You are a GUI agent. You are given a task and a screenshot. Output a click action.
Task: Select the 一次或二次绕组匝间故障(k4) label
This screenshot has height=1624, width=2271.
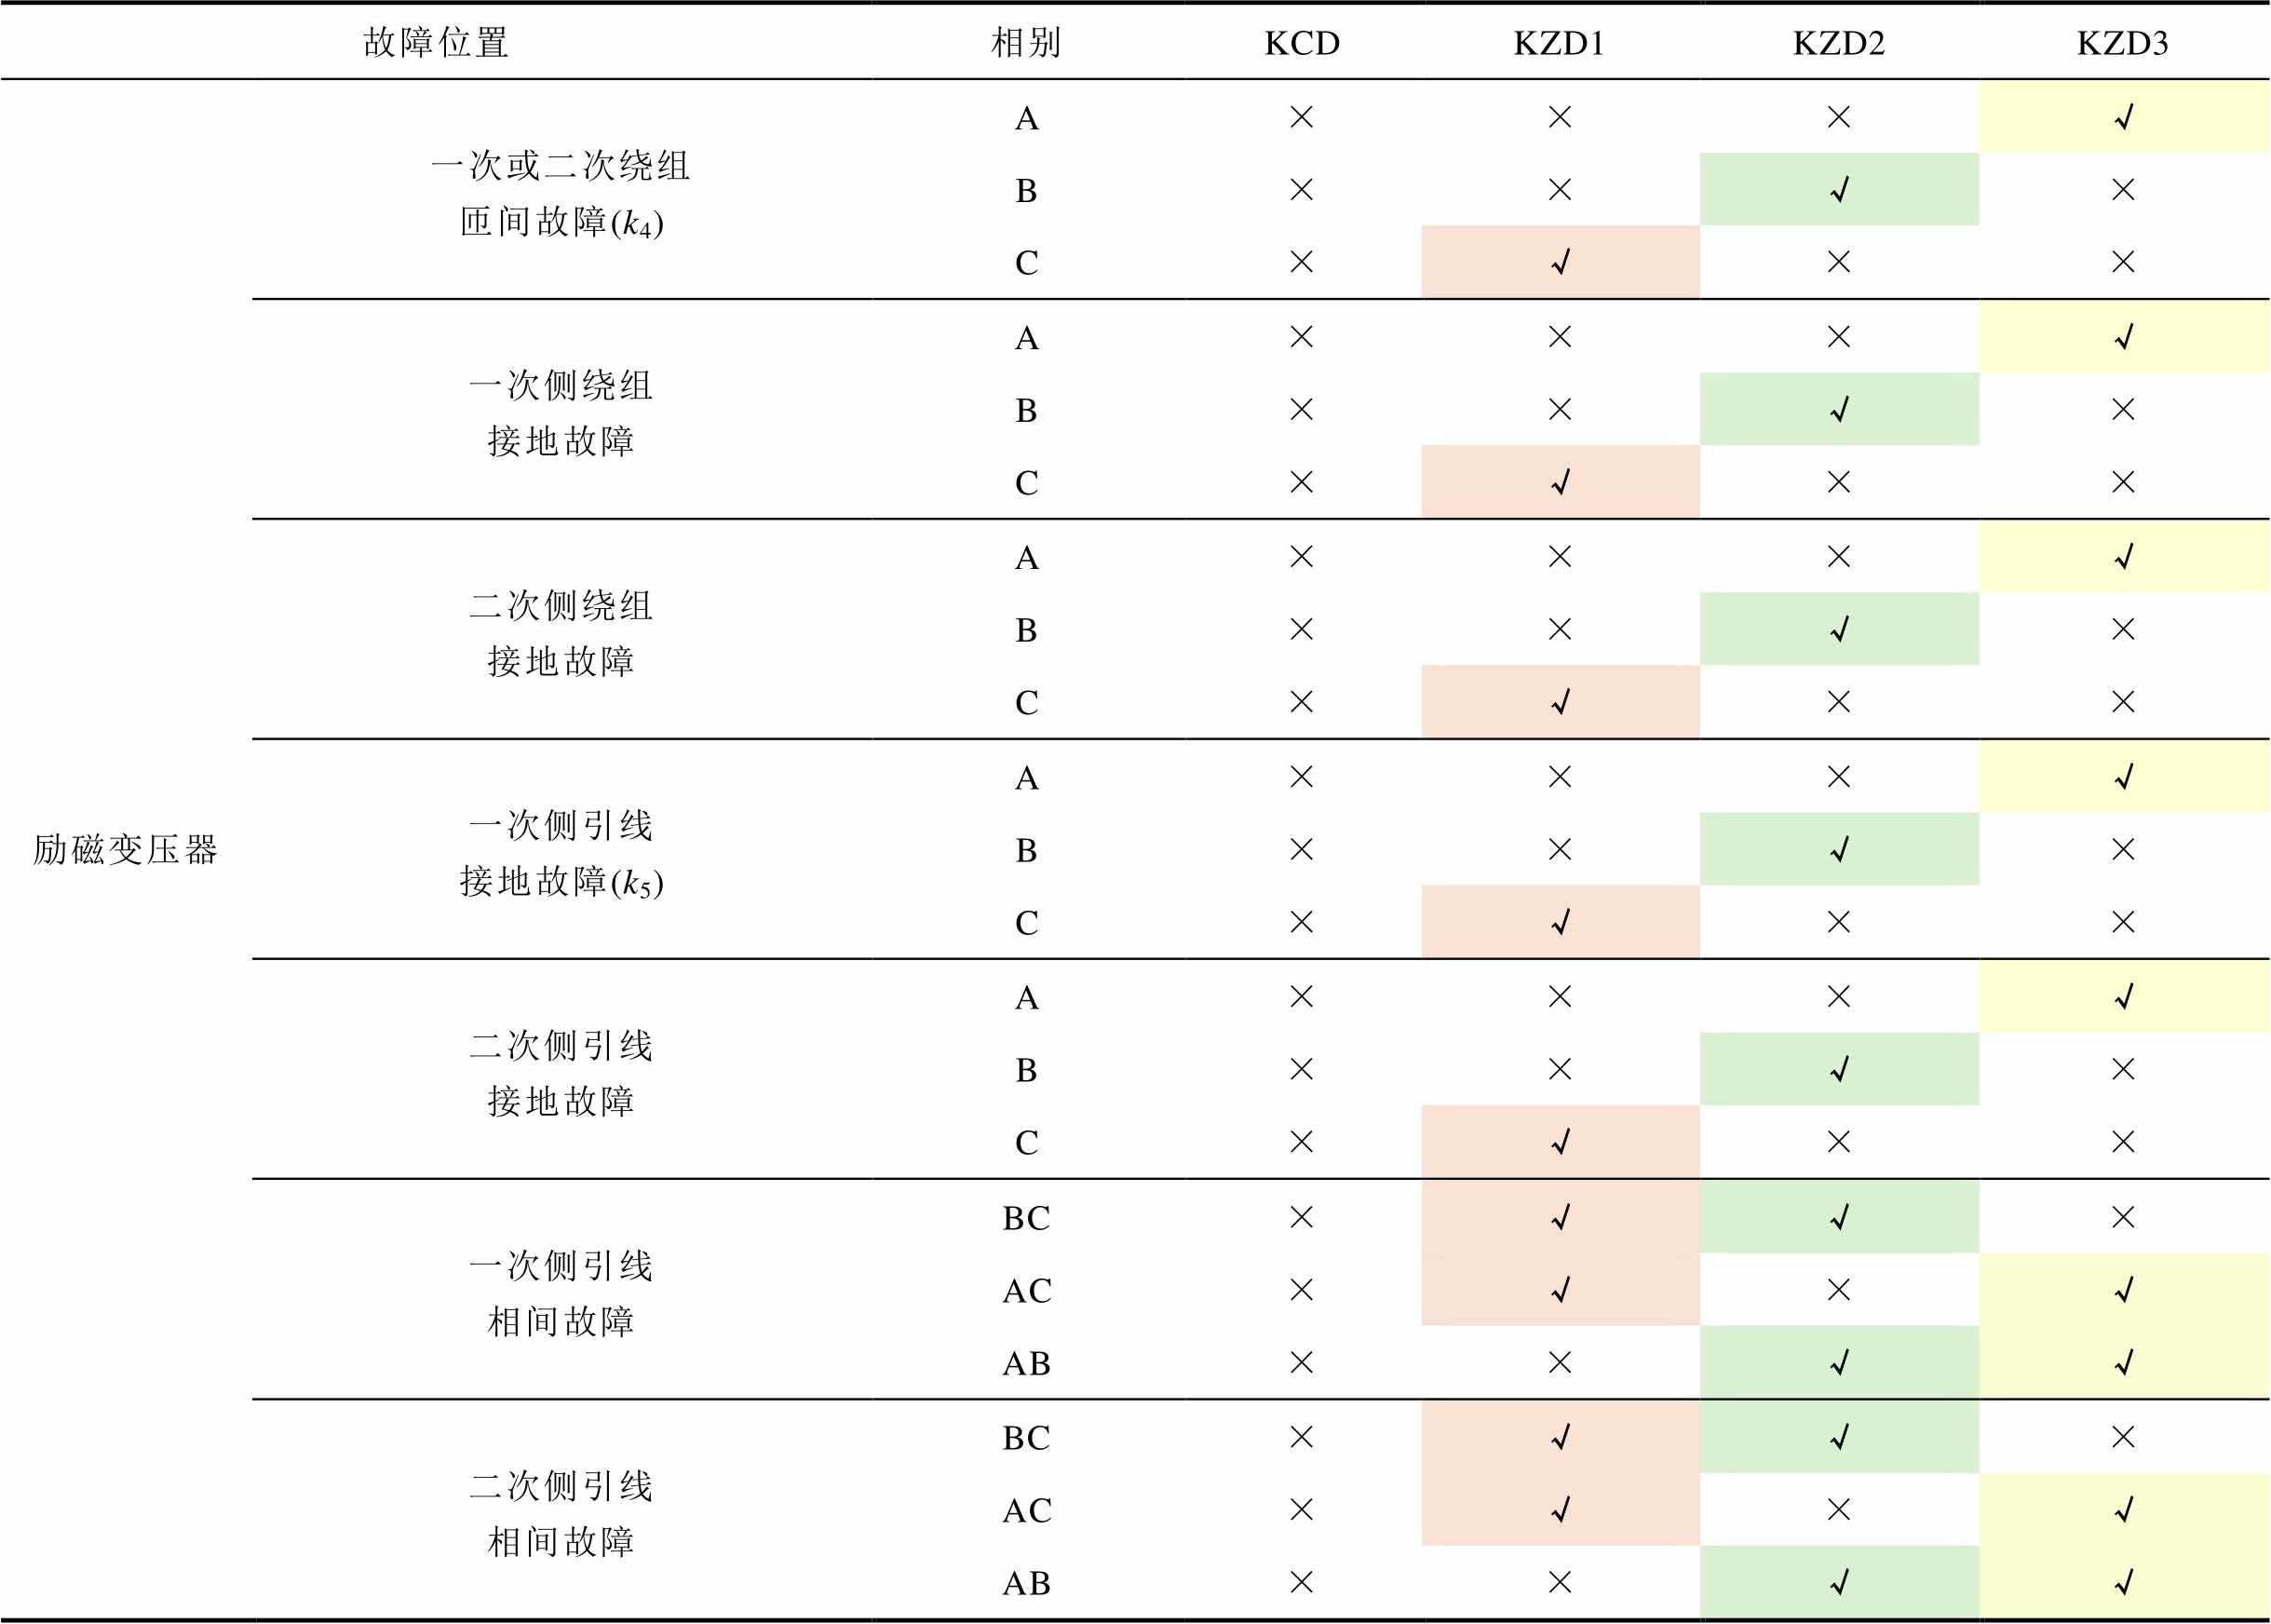pos(561,193)
